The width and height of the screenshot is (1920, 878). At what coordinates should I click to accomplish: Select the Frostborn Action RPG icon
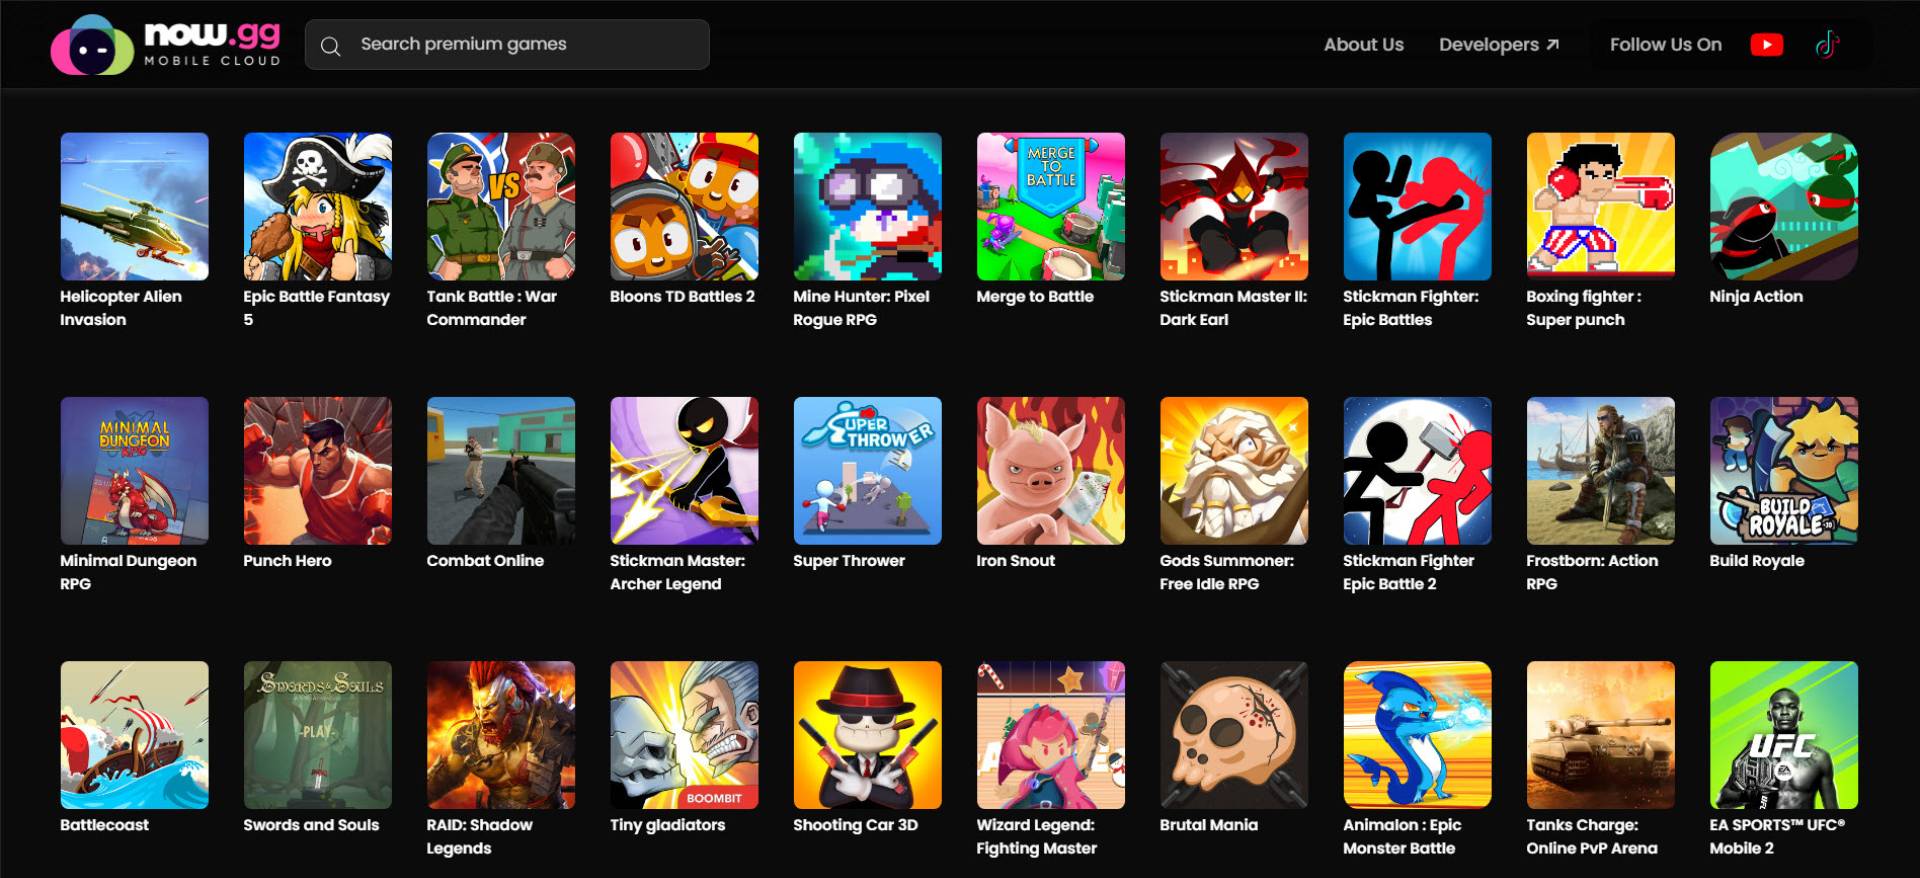pyautogui.click(x=1601, y=471)
